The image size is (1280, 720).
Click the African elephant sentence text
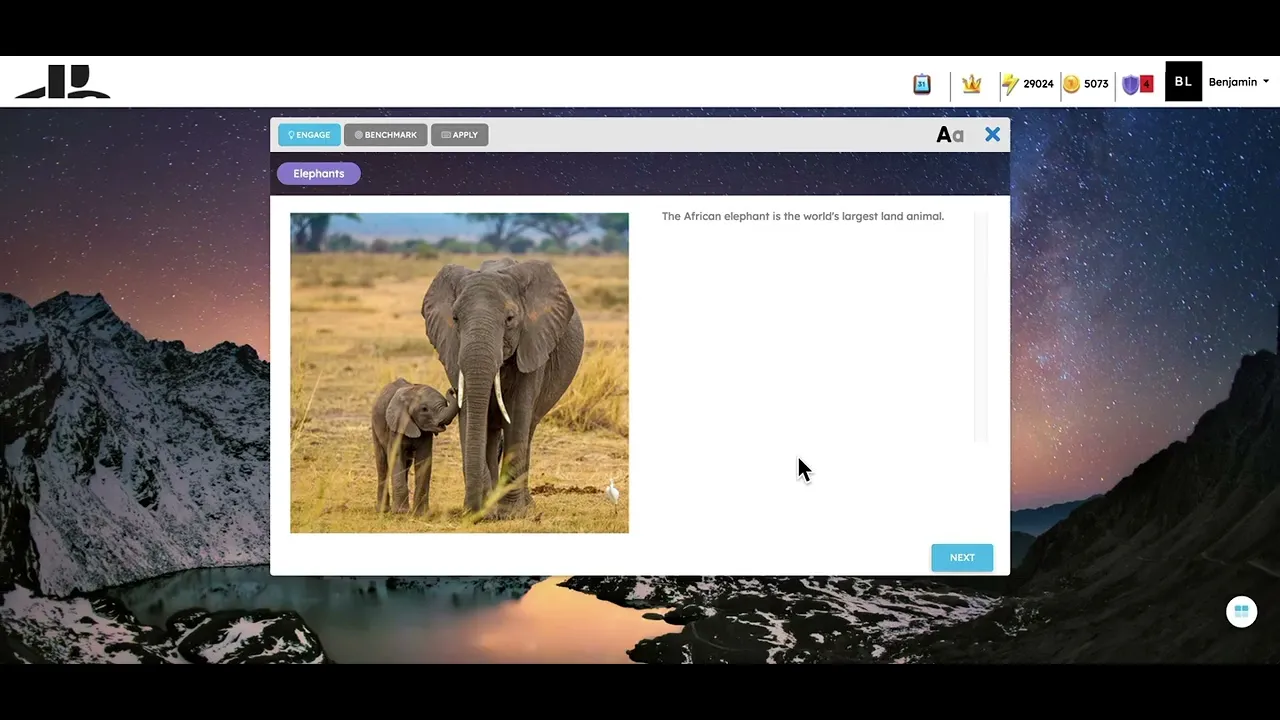(x=802, y=216)
